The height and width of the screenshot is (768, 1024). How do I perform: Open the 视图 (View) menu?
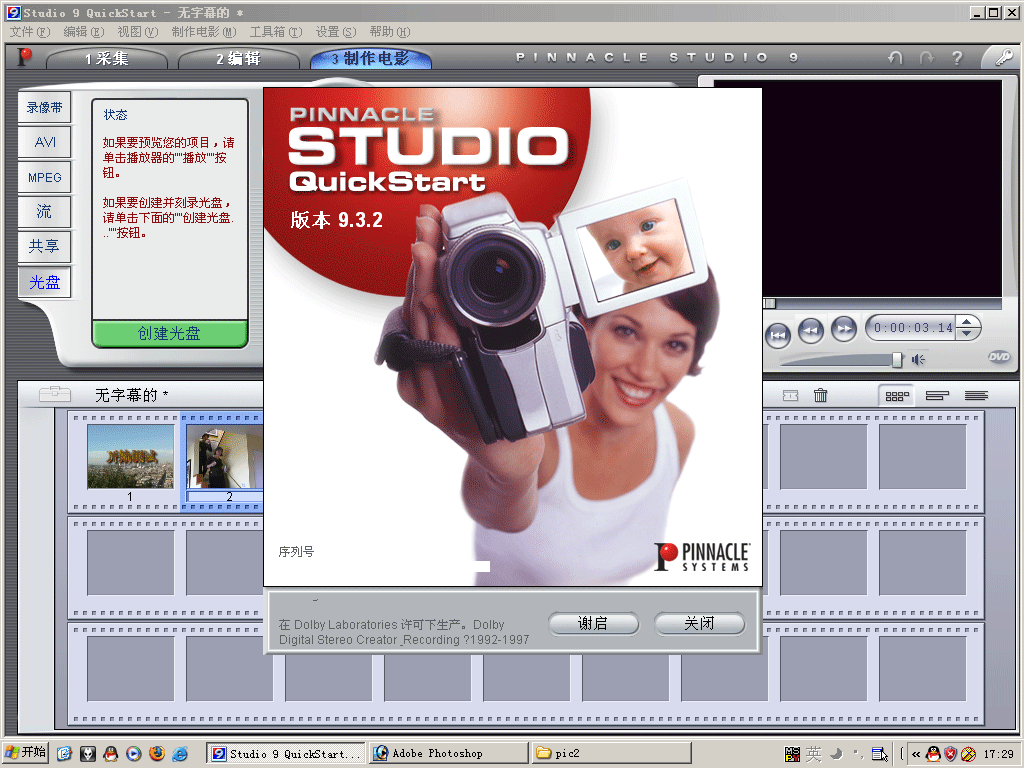pos(138,31)
